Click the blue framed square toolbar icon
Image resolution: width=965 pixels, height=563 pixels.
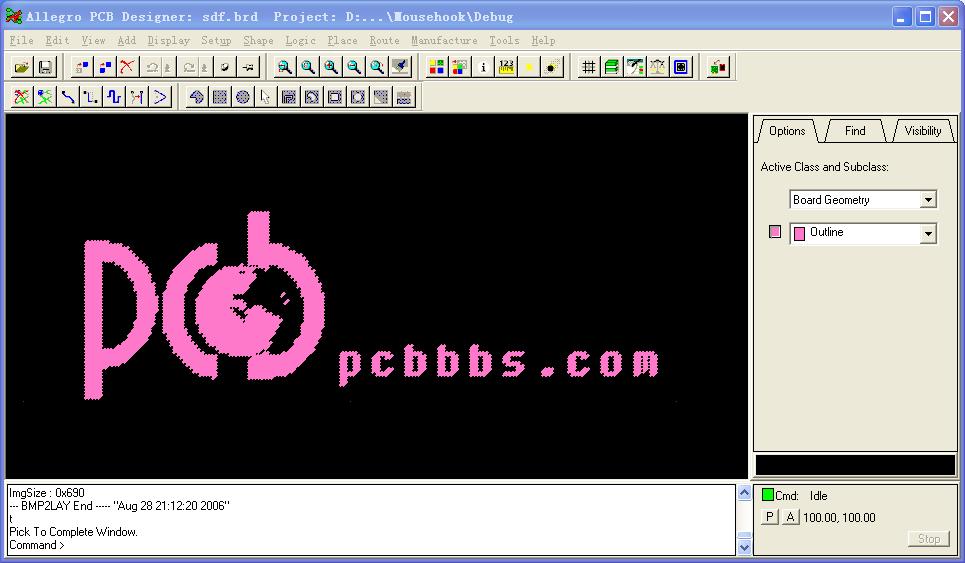point(681,66)
